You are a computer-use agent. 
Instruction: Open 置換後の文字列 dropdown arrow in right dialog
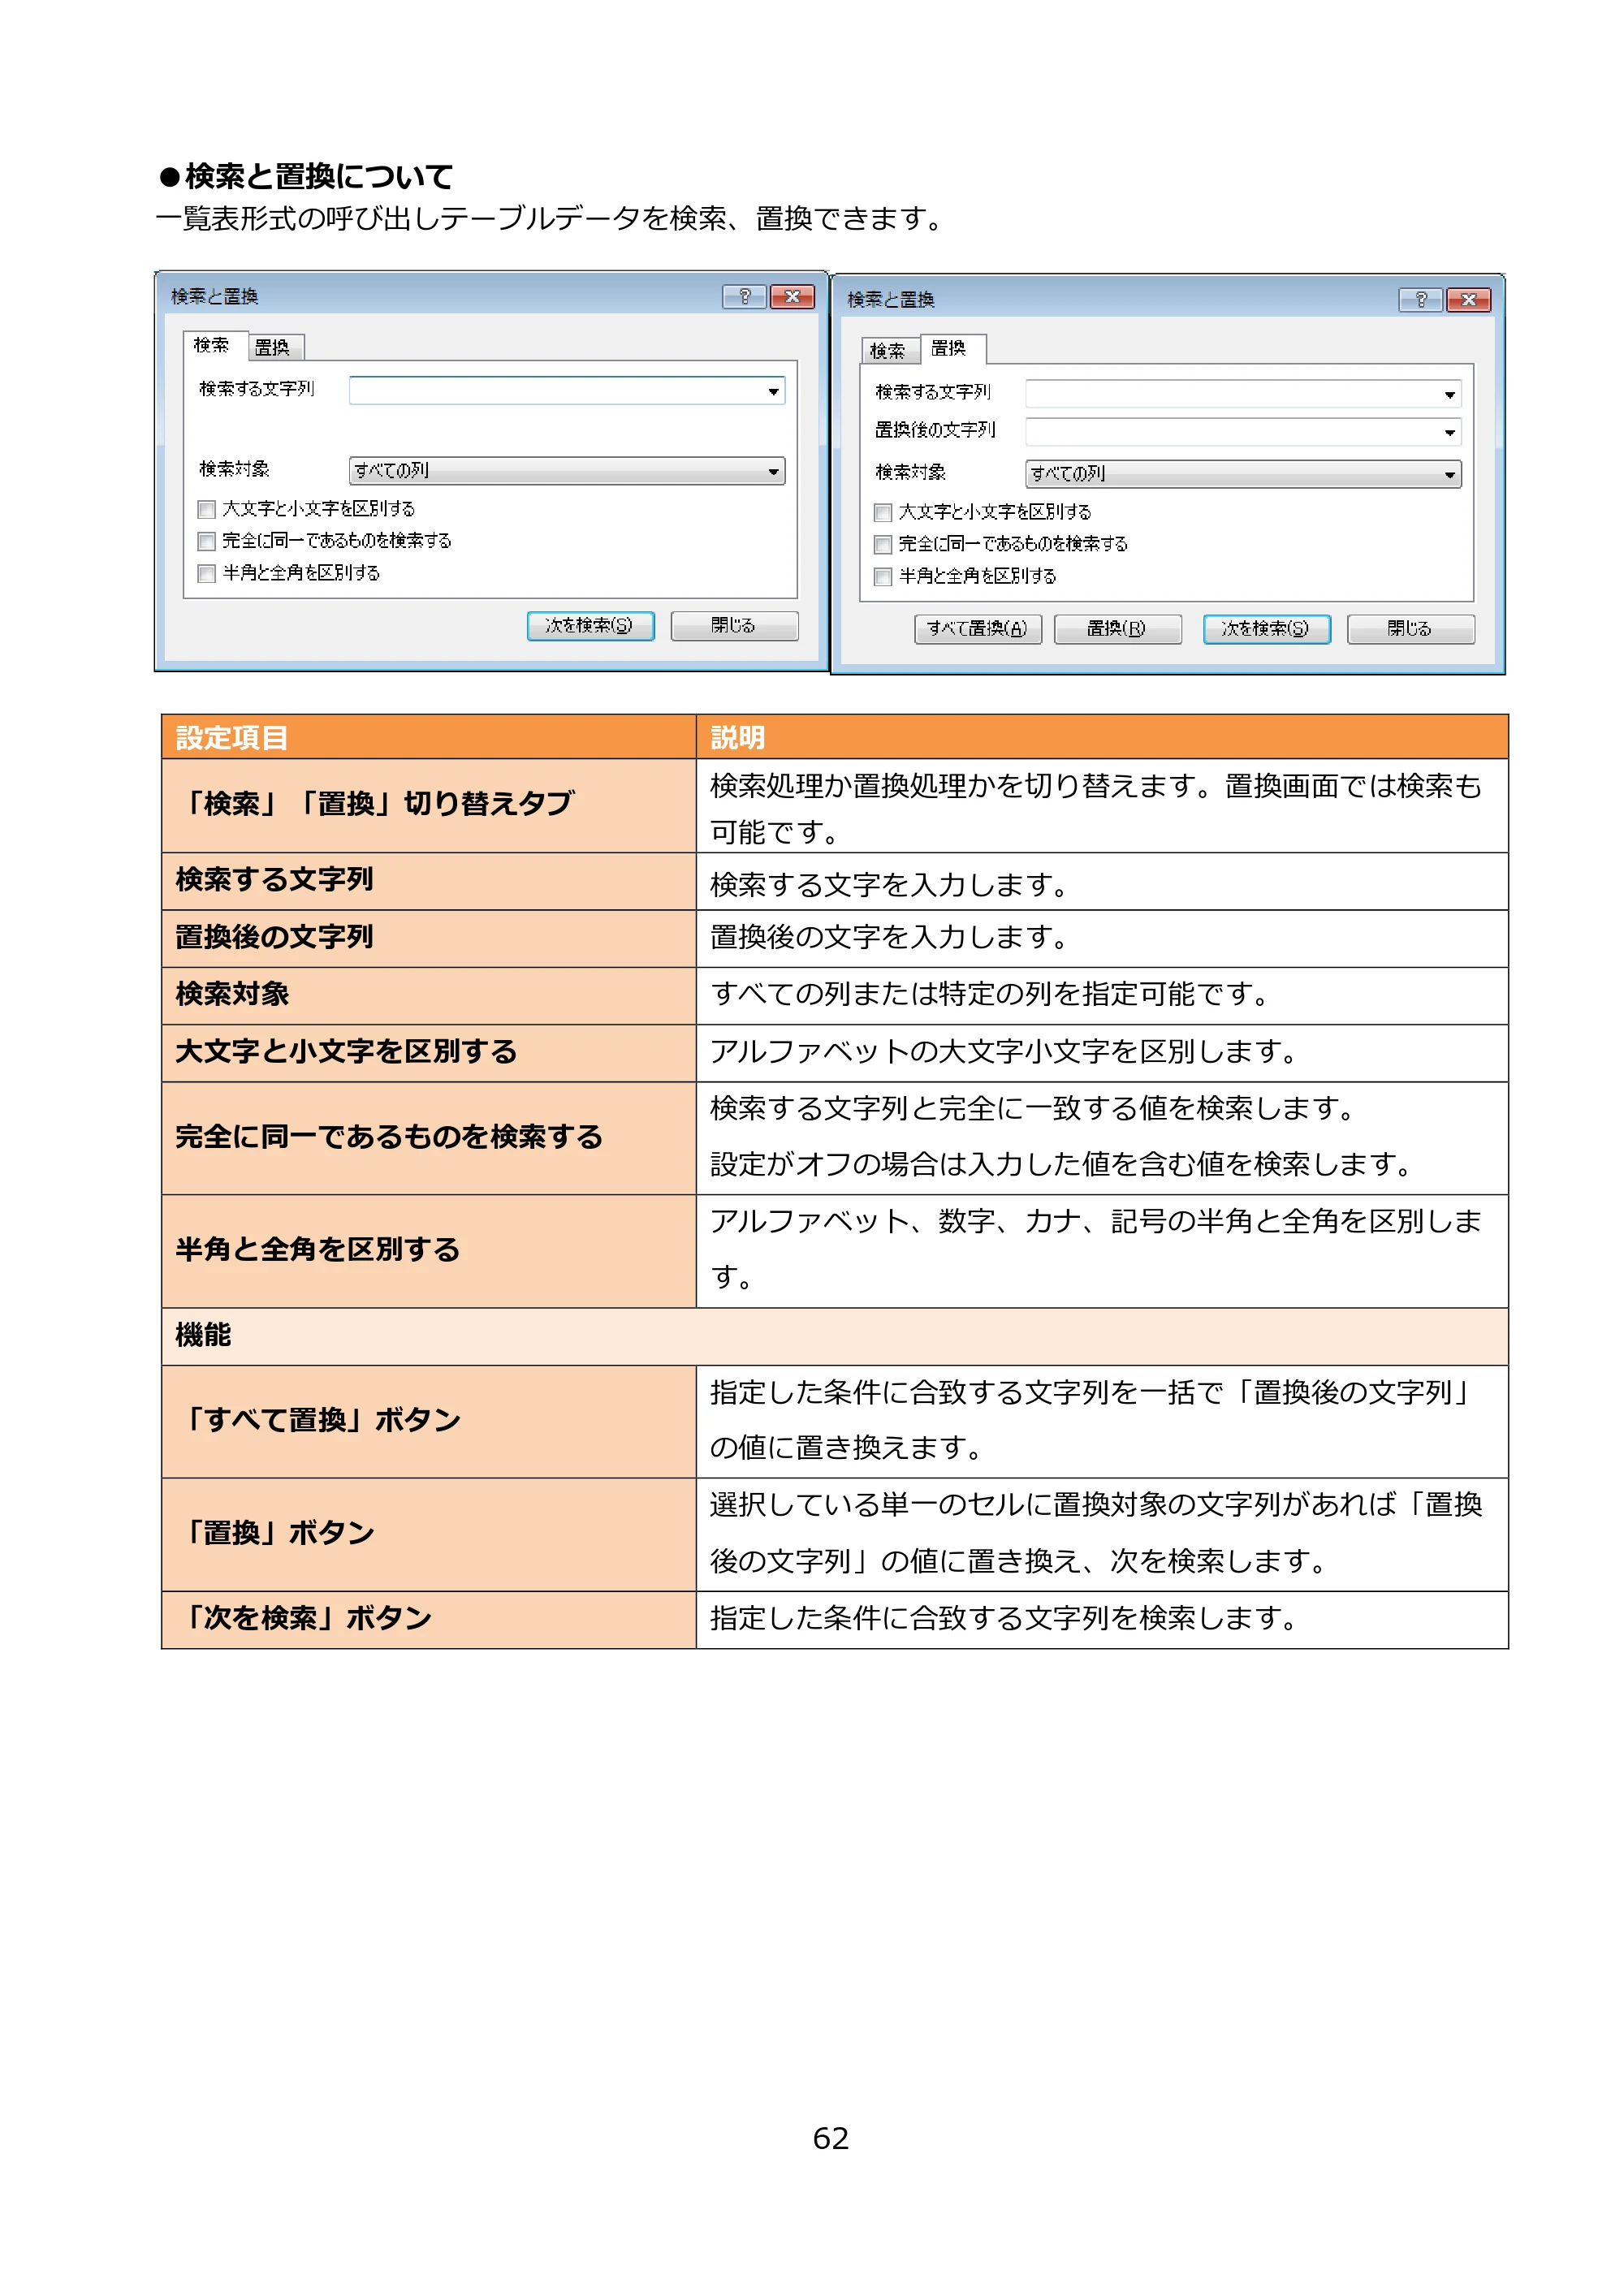pos(1449,432)
